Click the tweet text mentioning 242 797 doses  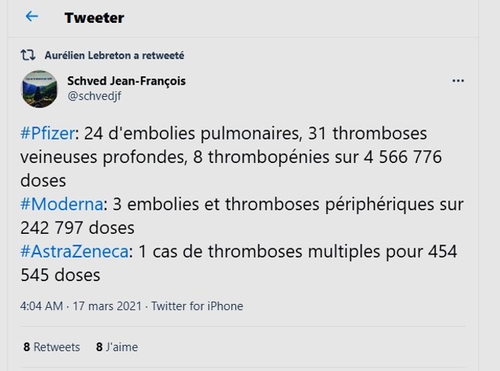(77, 228)
